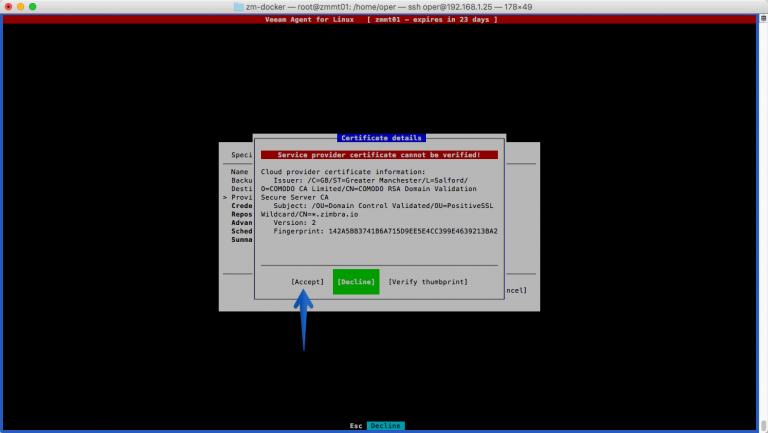Select the Summa step in the wizard list
This screenshot has height=433, width=768.
[242, 240]
